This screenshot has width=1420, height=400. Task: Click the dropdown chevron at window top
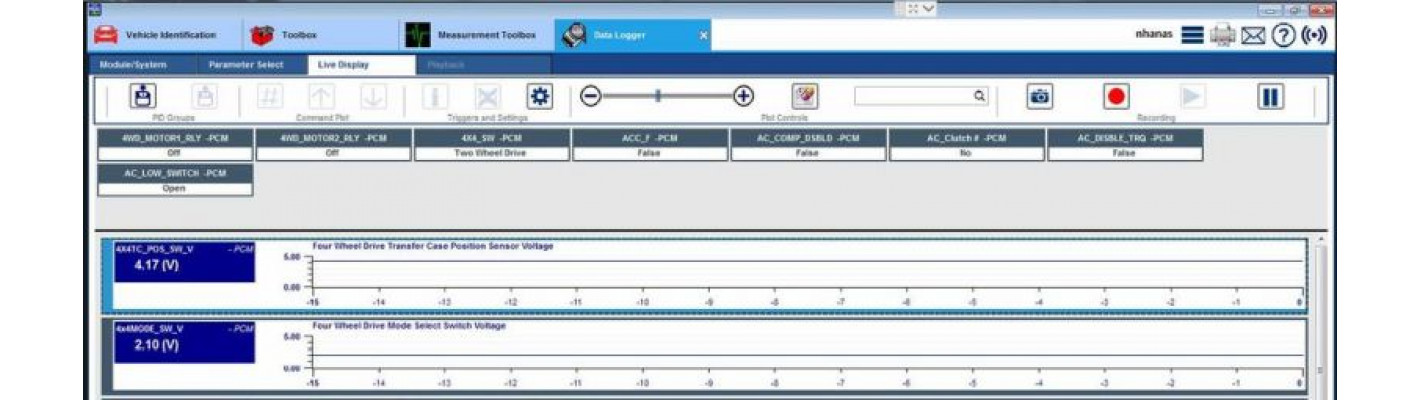click(929, 8)
